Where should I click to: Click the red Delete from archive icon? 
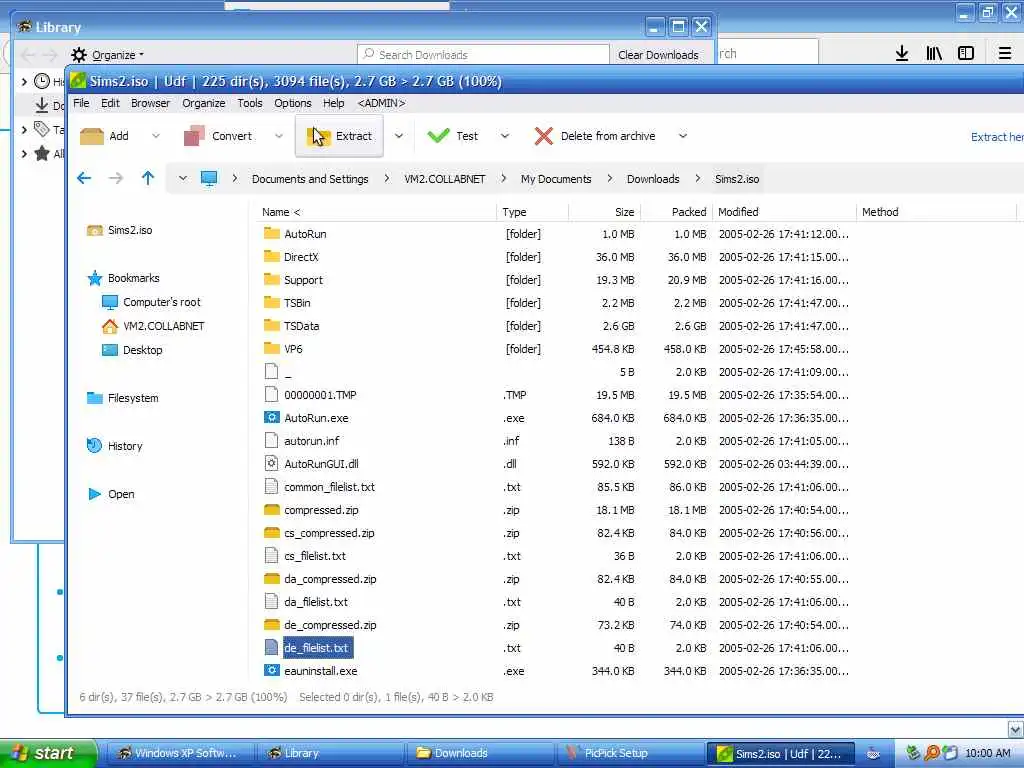tap(543, 136)
